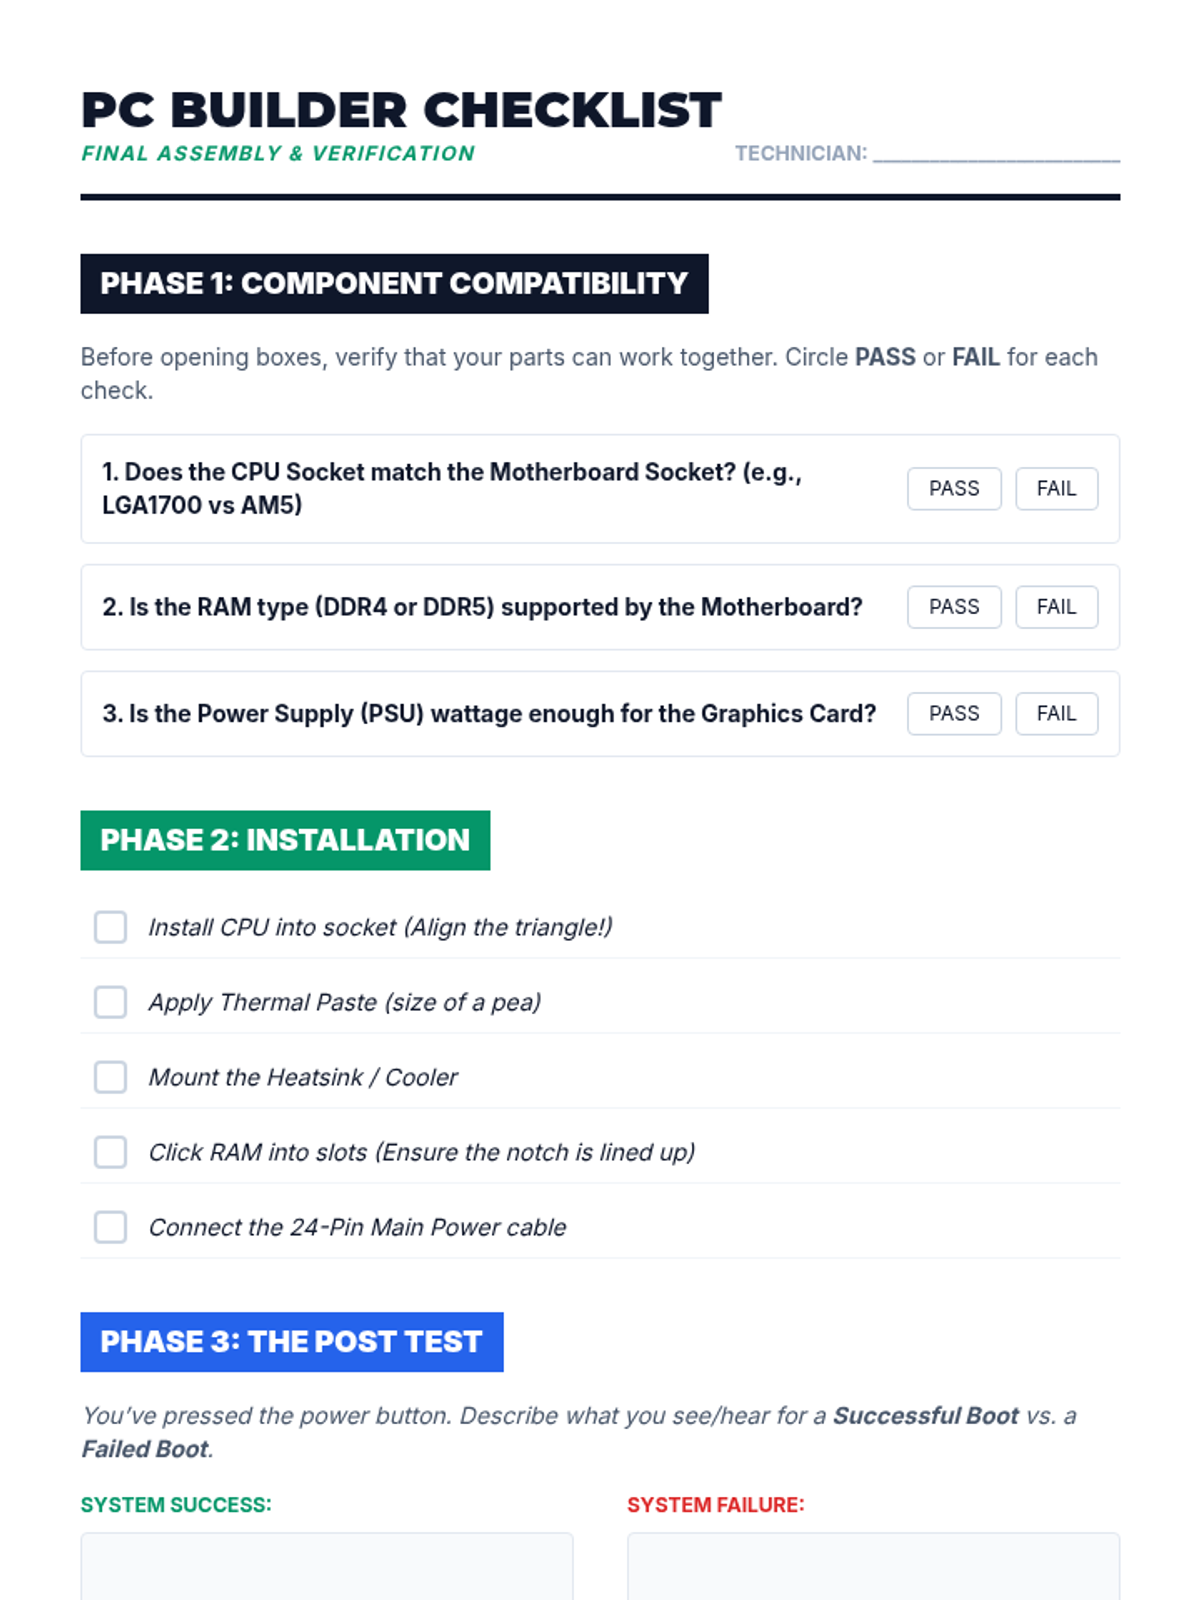Tick the Connect 24-Pin Main Power cable checkbox
Image resolution: width=1200 pixels, height=1600 pixels.
[x=110, y=1227]
